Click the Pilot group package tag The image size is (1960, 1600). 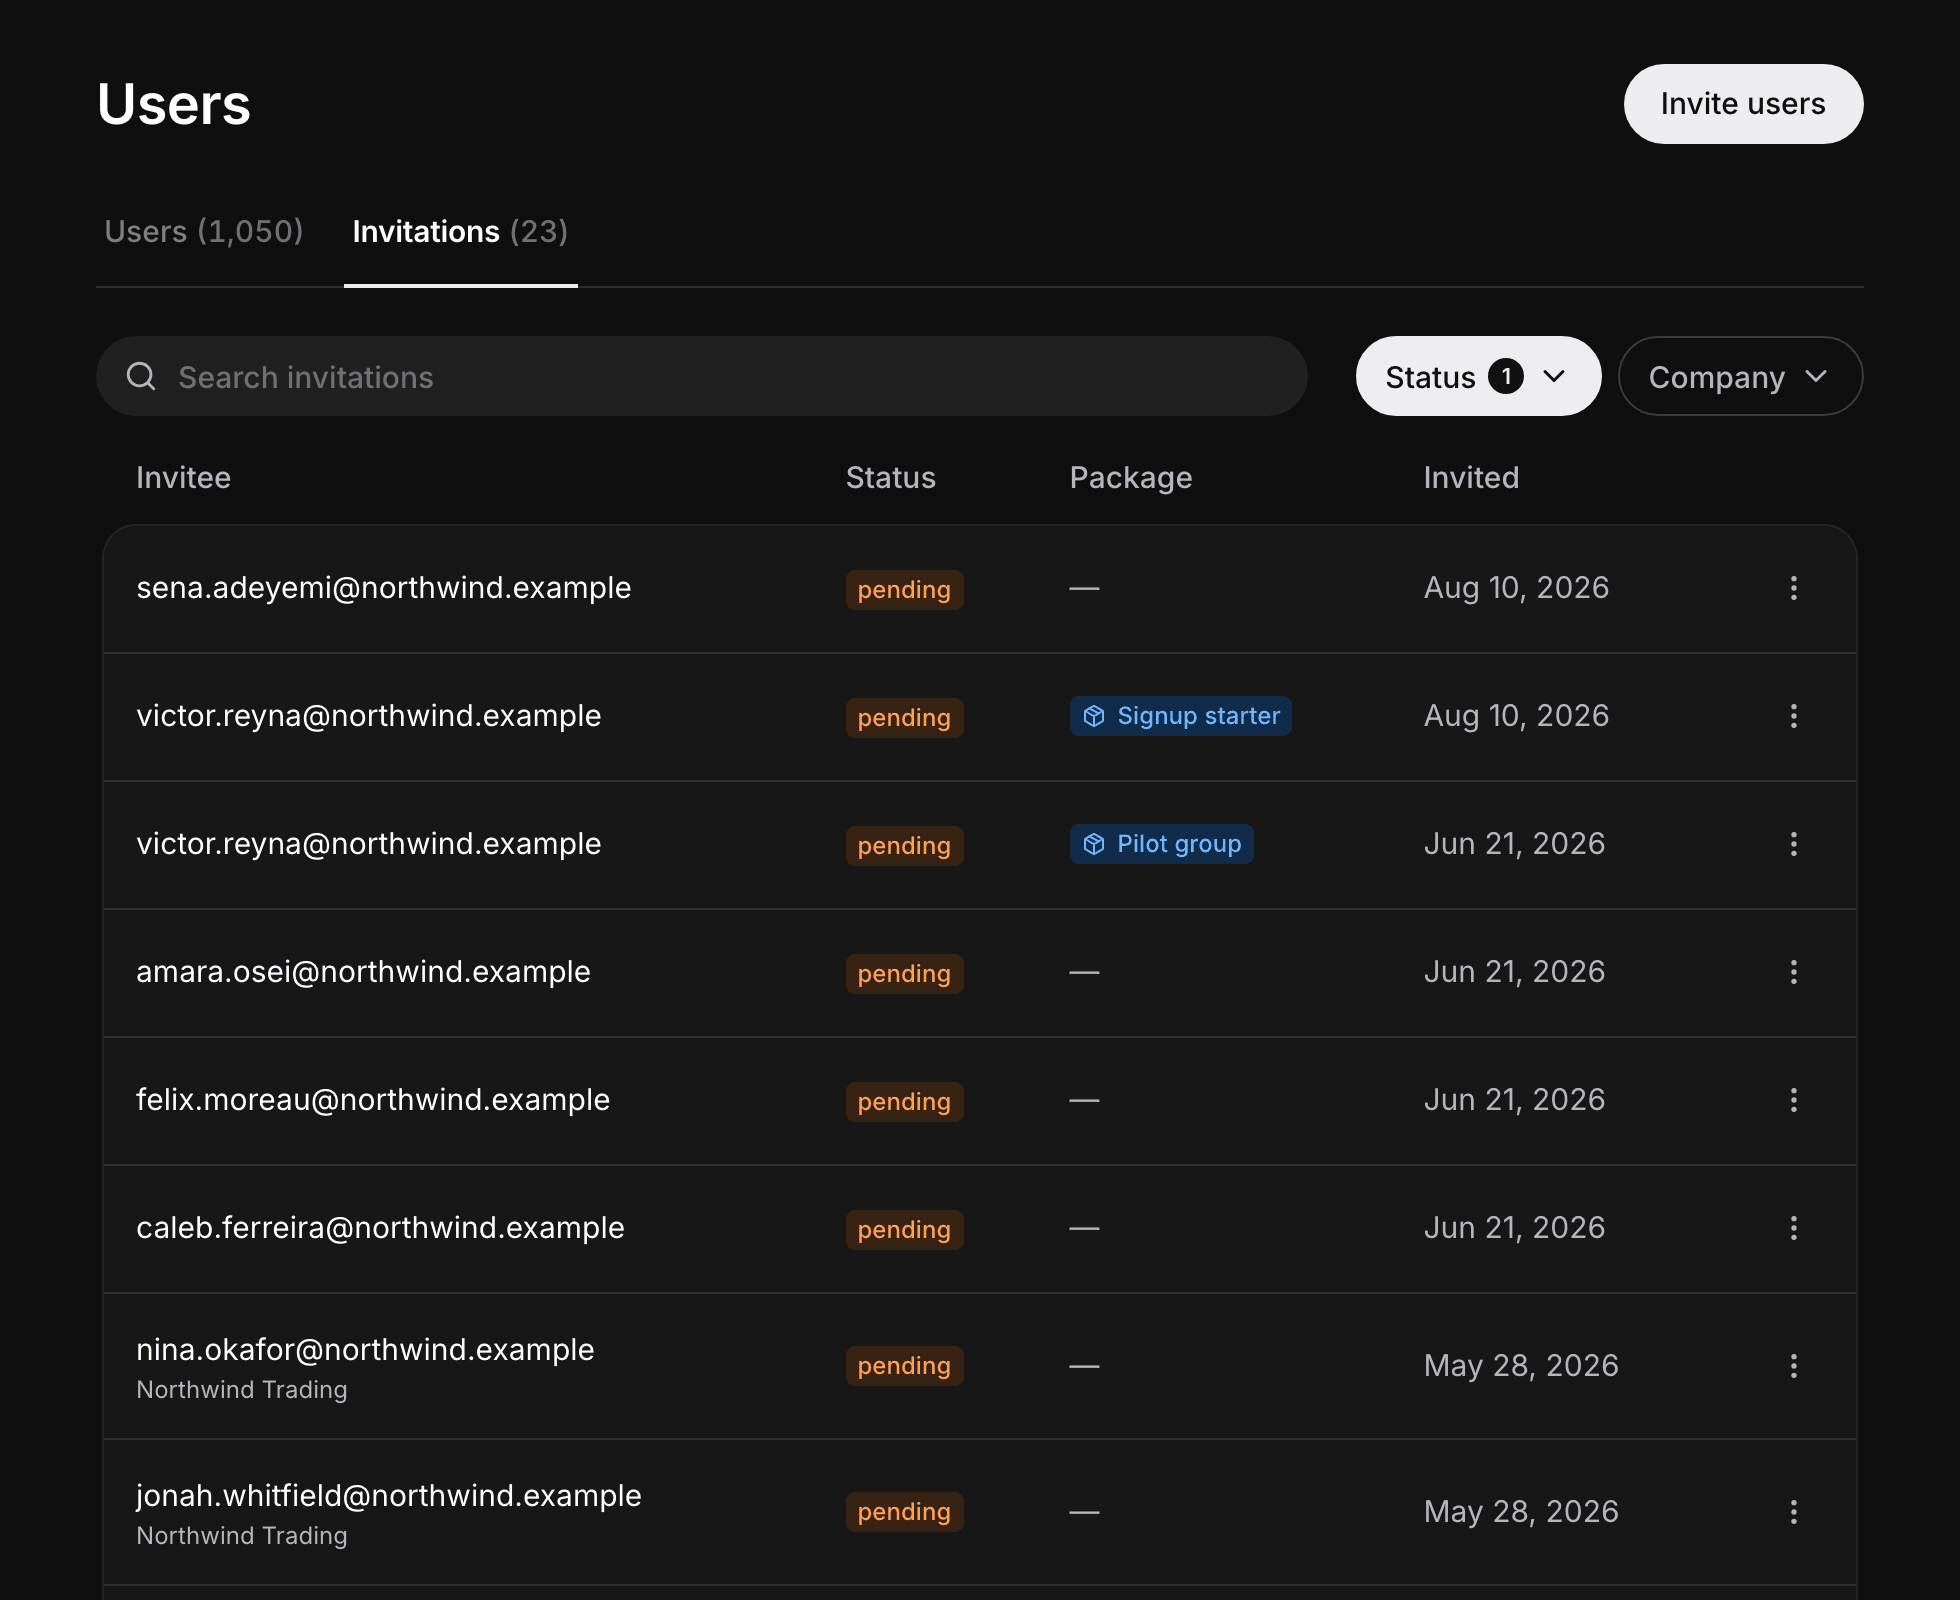(x=1161, y=844)
